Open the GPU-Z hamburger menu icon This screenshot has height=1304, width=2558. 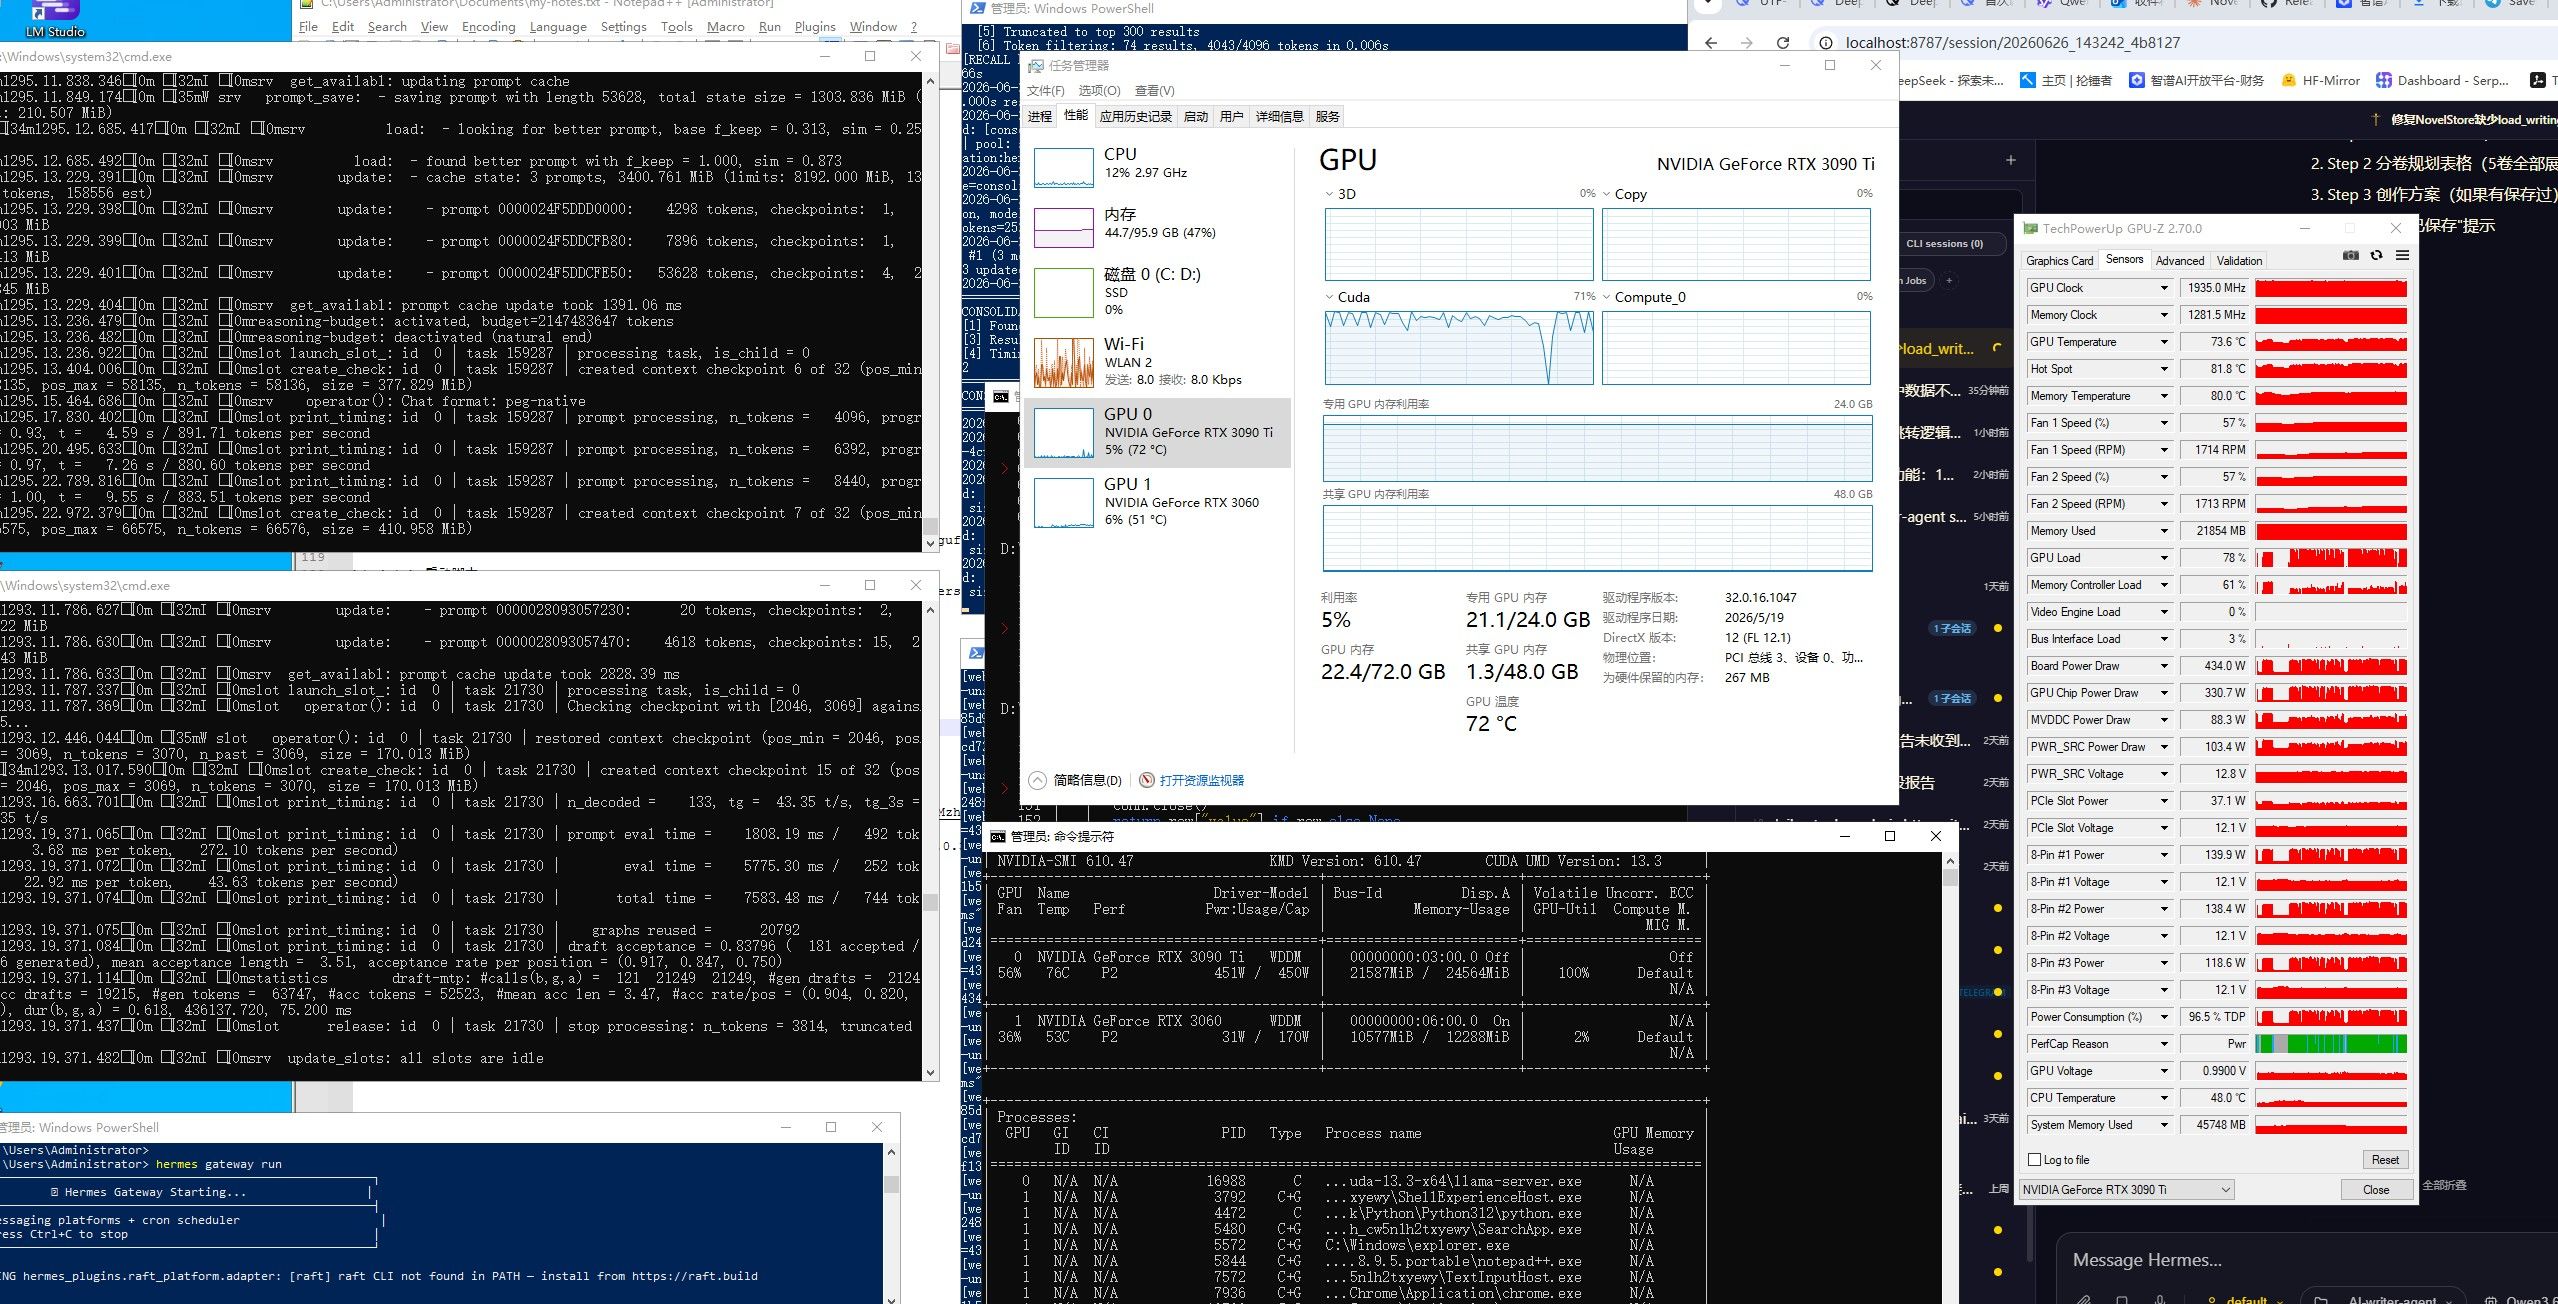[x=2402, y=256]
